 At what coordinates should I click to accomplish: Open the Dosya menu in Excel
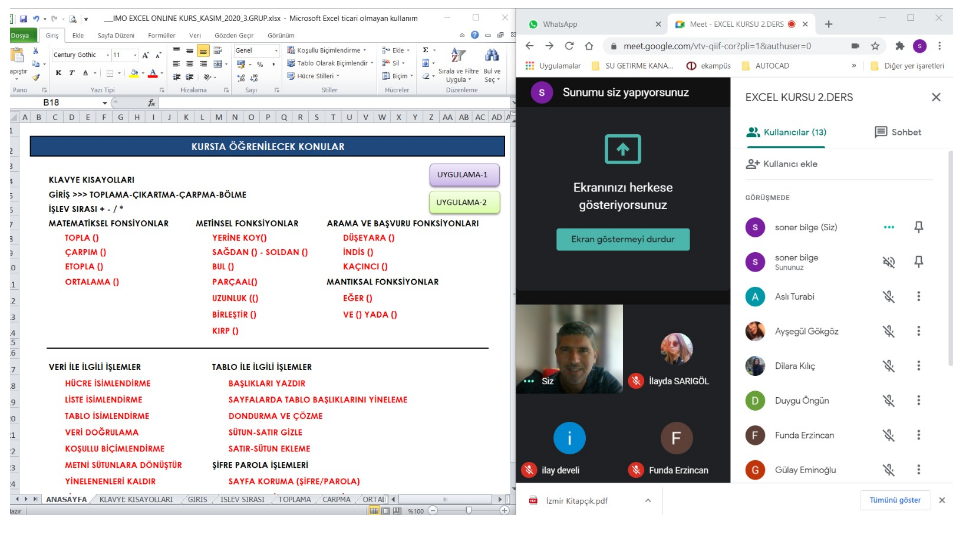21,36
